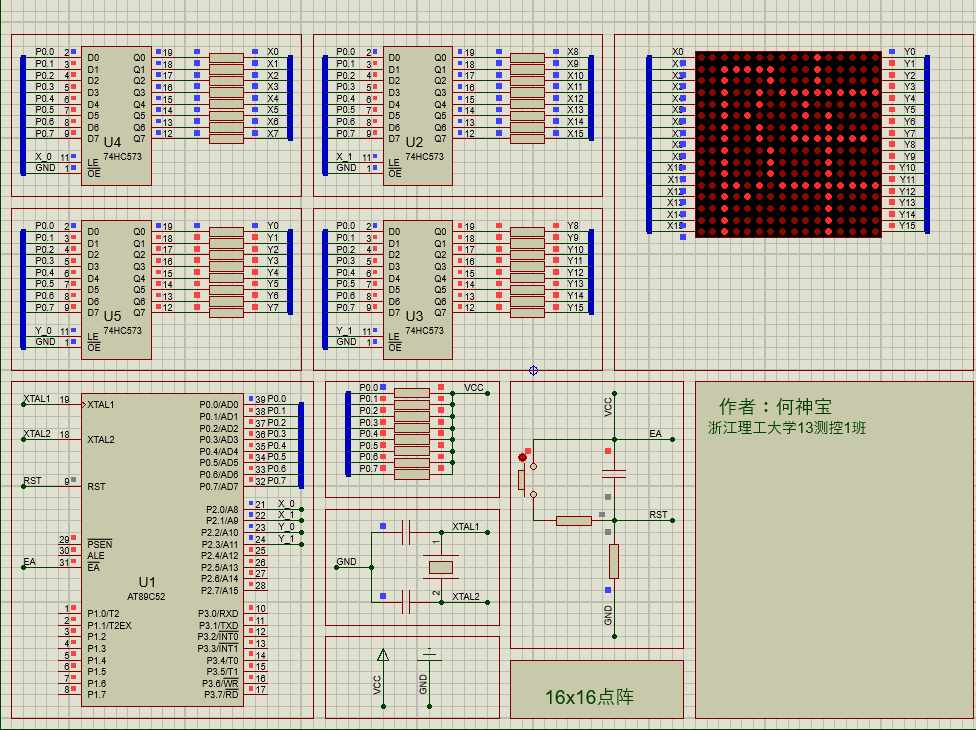Click the '16x16点阵' title text
This screenshot has width=976, height=730.
589,697
